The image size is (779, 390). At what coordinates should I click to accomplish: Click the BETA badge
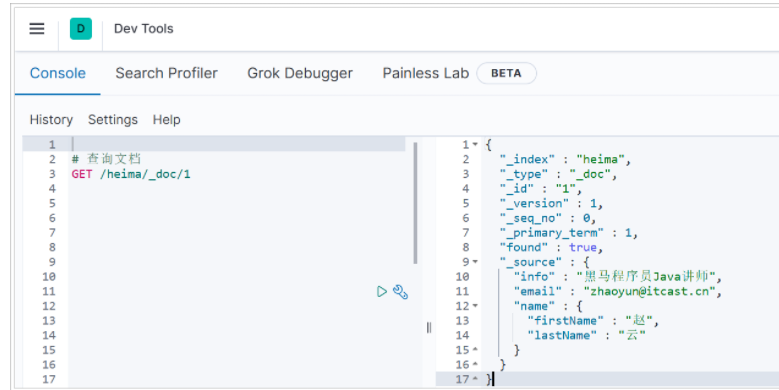pos(506,73)
